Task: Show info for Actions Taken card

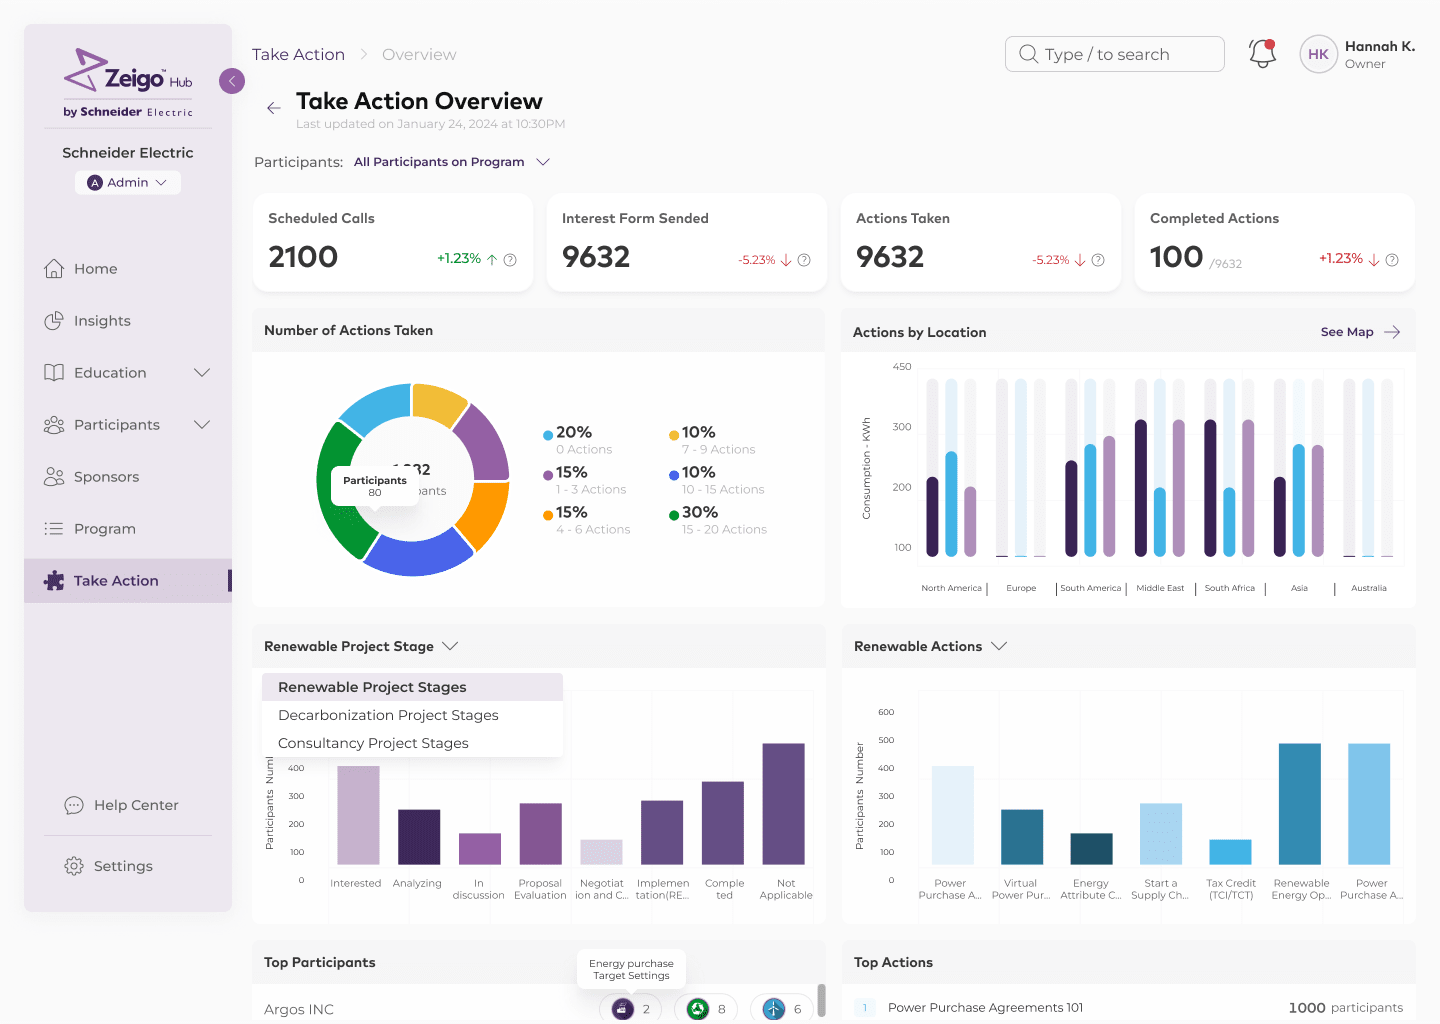Action: [x=1098, y=260]
